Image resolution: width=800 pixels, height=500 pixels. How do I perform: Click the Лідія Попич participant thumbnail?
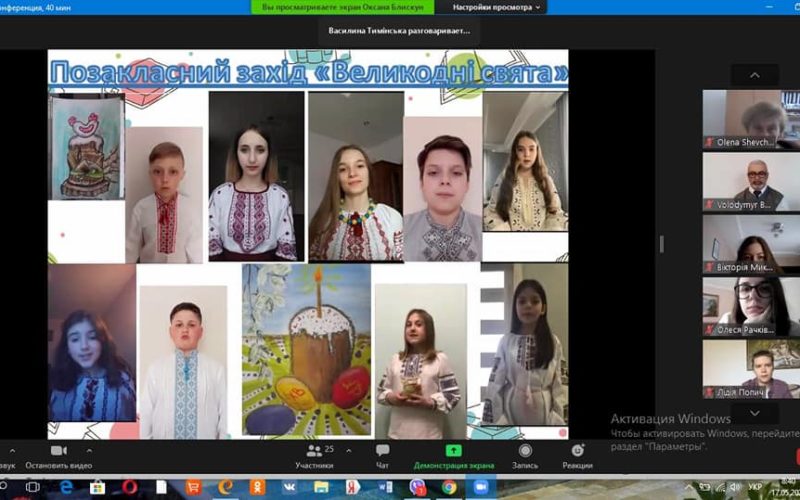click(x=750, y=369)
